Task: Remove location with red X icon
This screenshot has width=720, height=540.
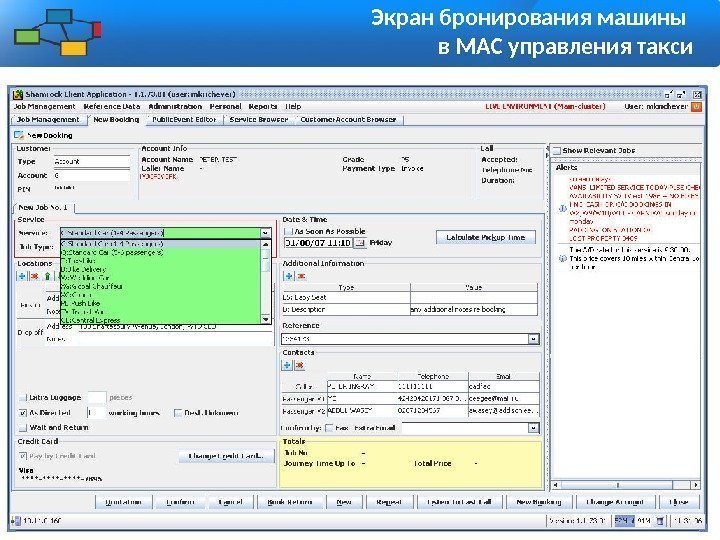Action: point(34,276)
